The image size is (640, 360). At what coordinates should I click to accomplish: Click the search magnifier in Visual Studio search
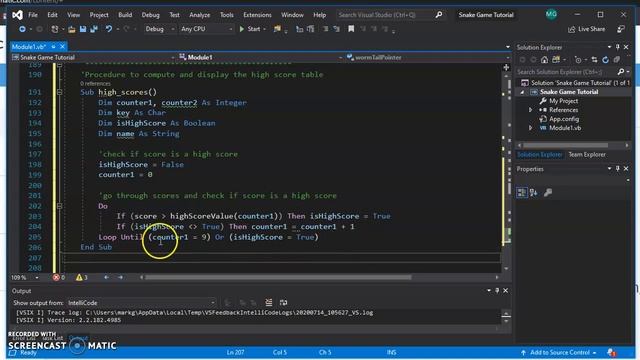coord(439,15)
